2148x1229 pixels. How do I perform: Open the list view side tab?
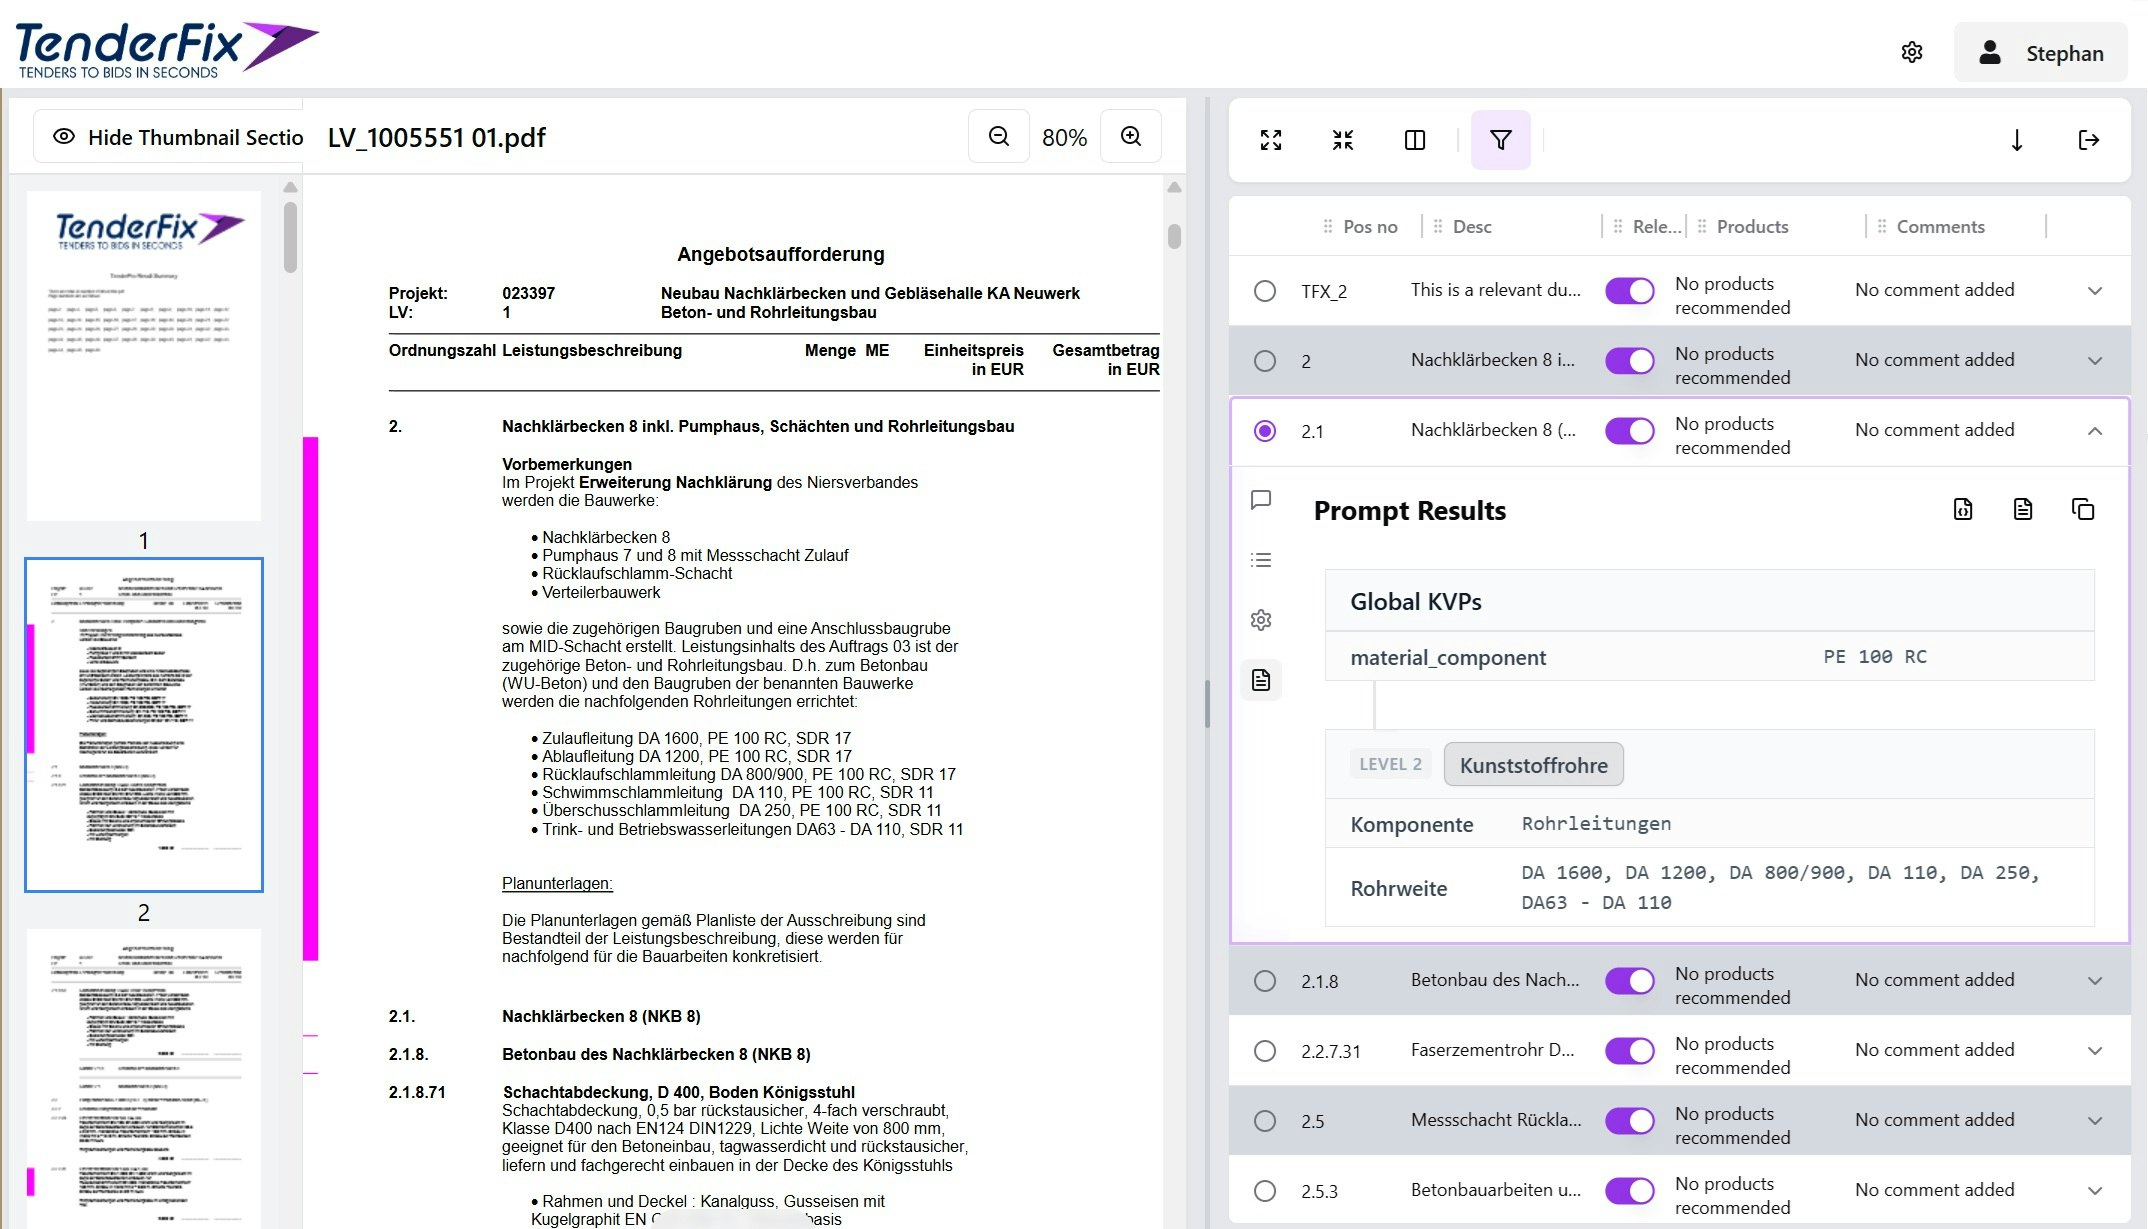point(1261,560)
